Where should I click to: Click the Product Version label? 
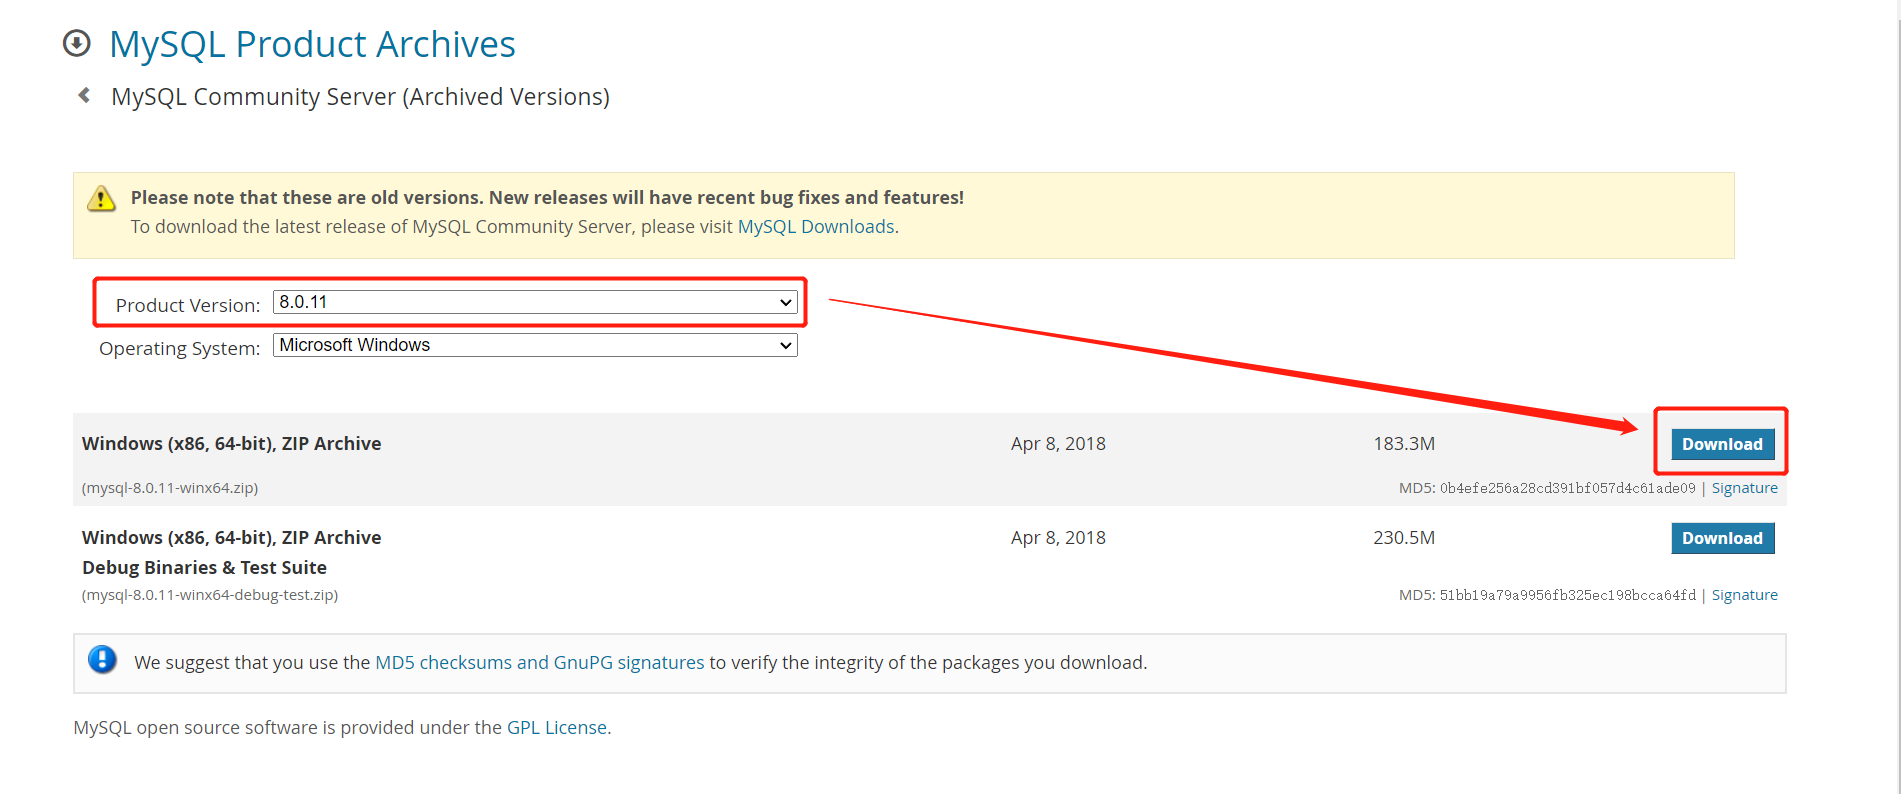(188, 305)
